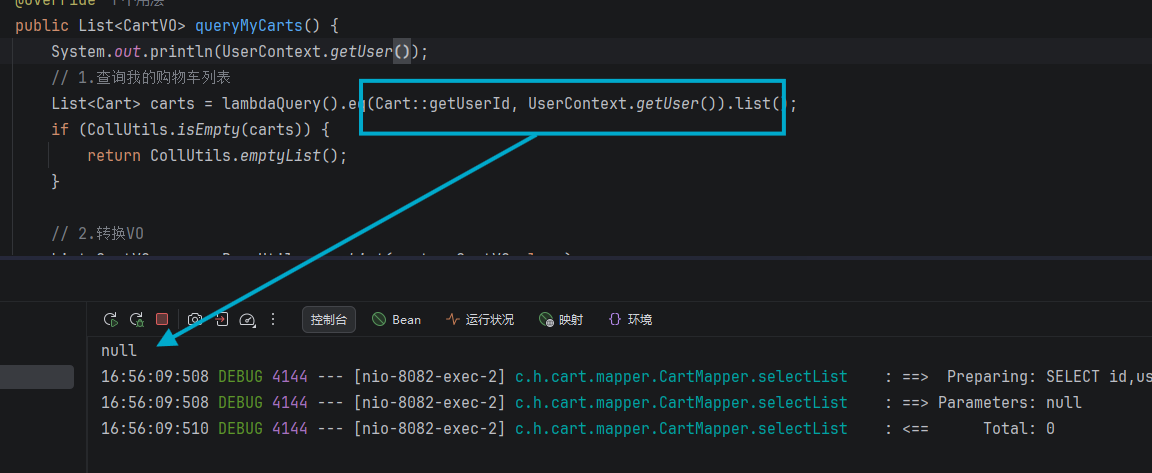Select the highlighted item in left panel
Viewport: 1152px width, 473px height.
pos(37,377)
